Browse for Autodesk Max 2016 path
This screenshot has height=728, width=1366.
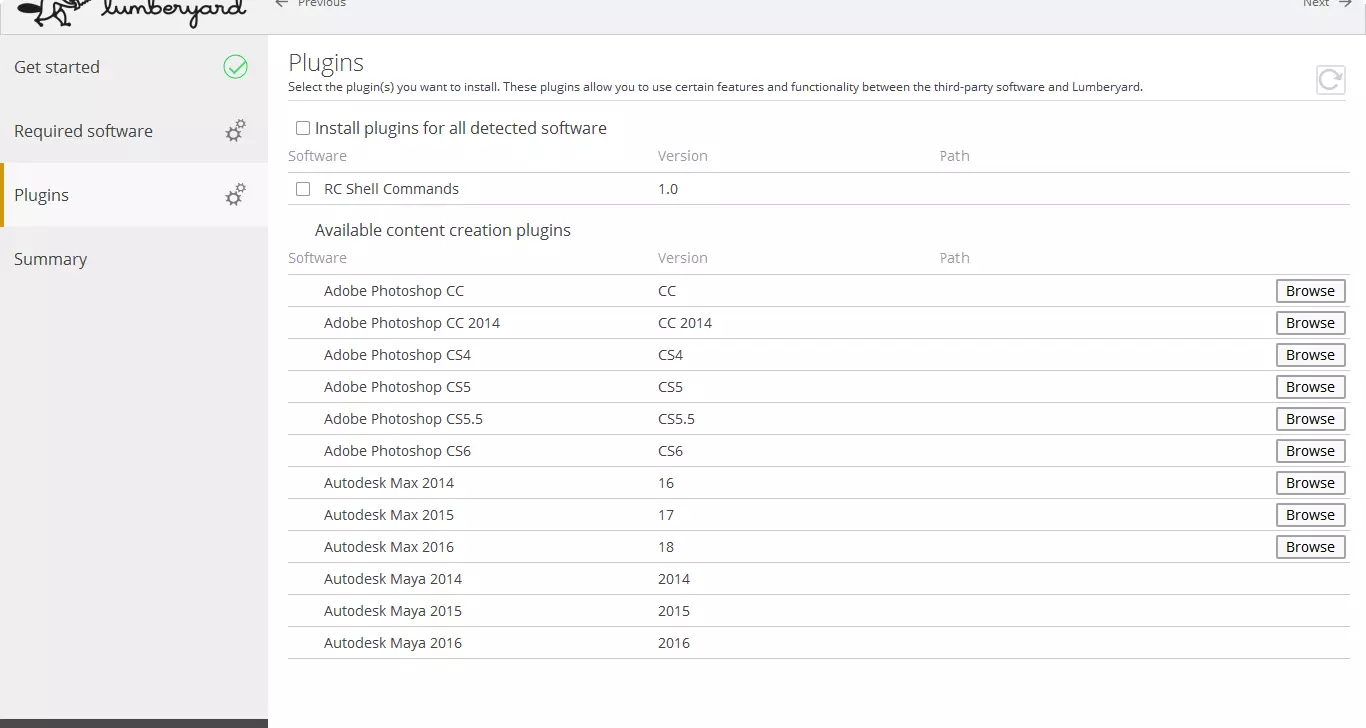pos(1310,547)
